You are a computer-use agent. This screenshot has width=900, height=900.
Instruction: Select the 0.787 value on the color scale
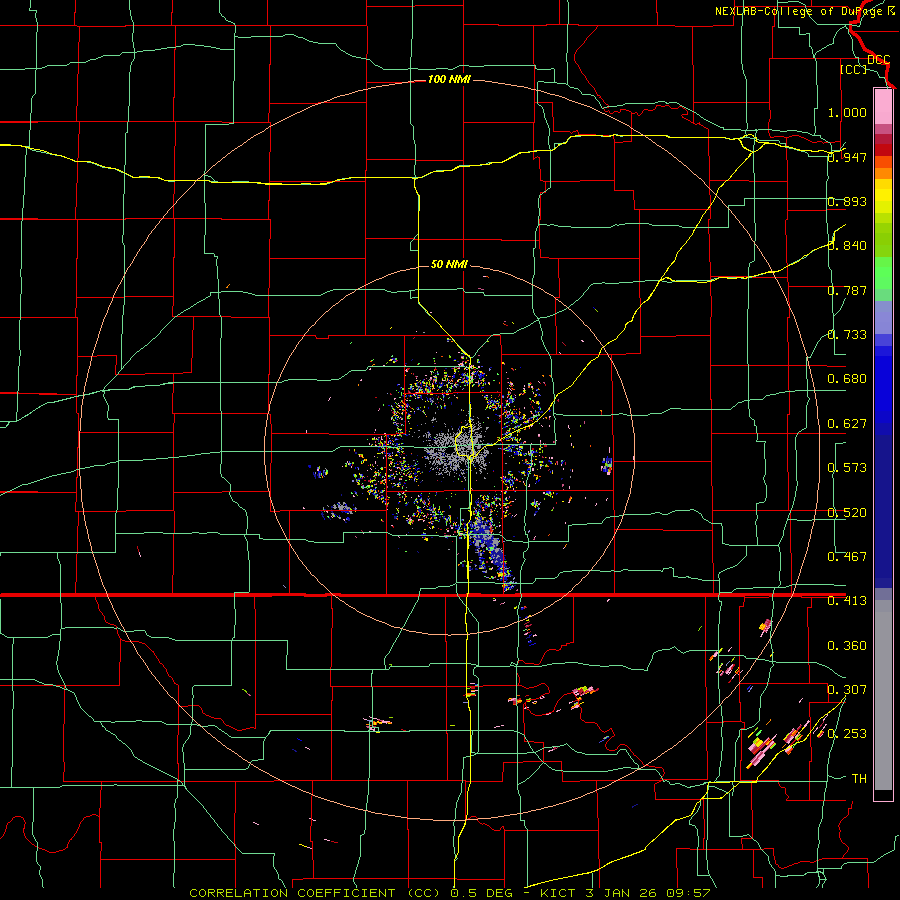(x=847, y=290)
